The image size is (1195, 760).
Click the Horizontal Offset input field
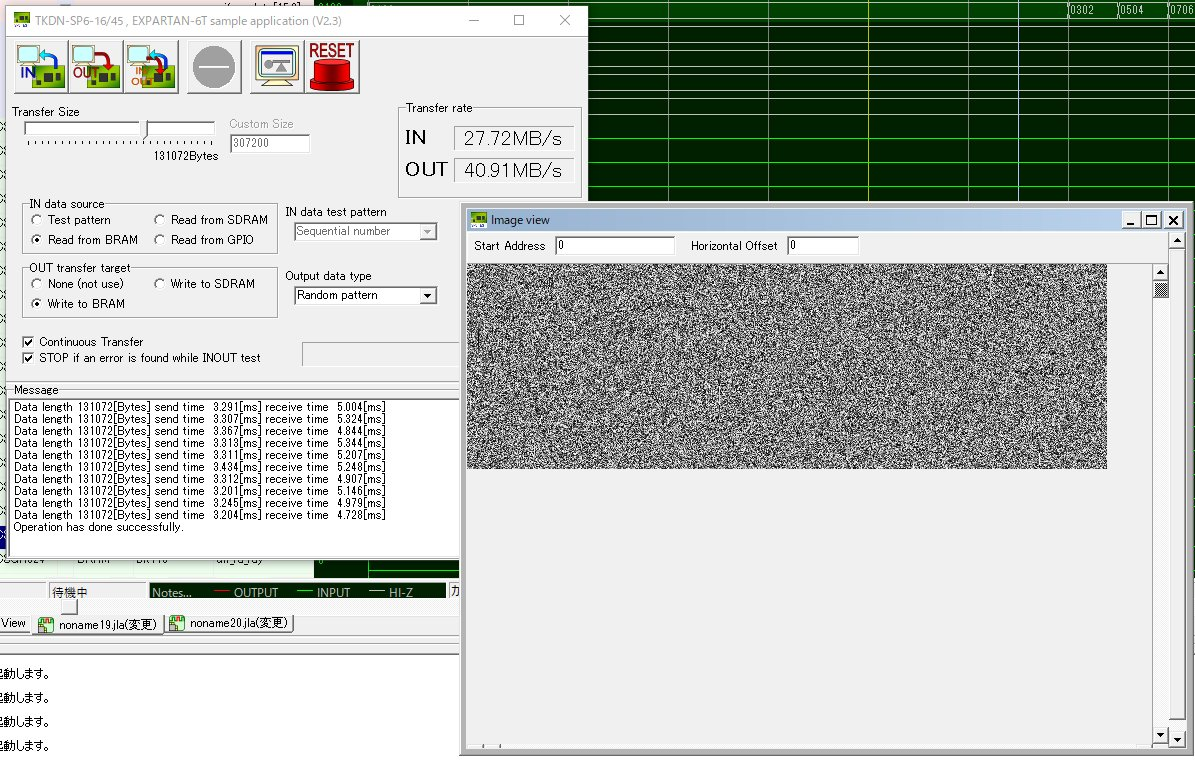click(x=822, y=246)
